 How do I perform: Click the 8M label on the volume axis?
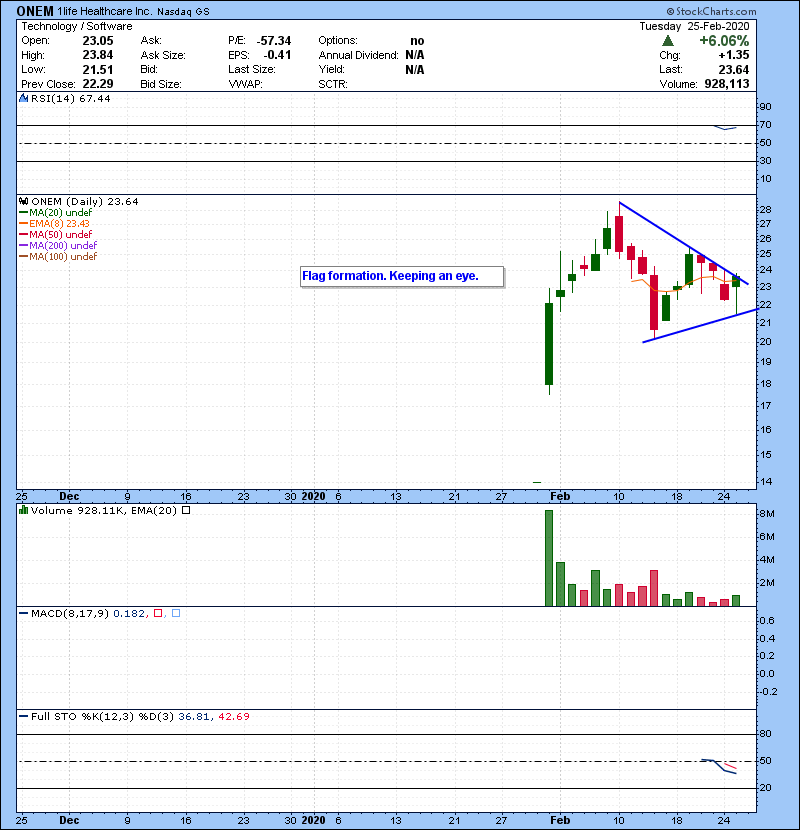[767, 513]
